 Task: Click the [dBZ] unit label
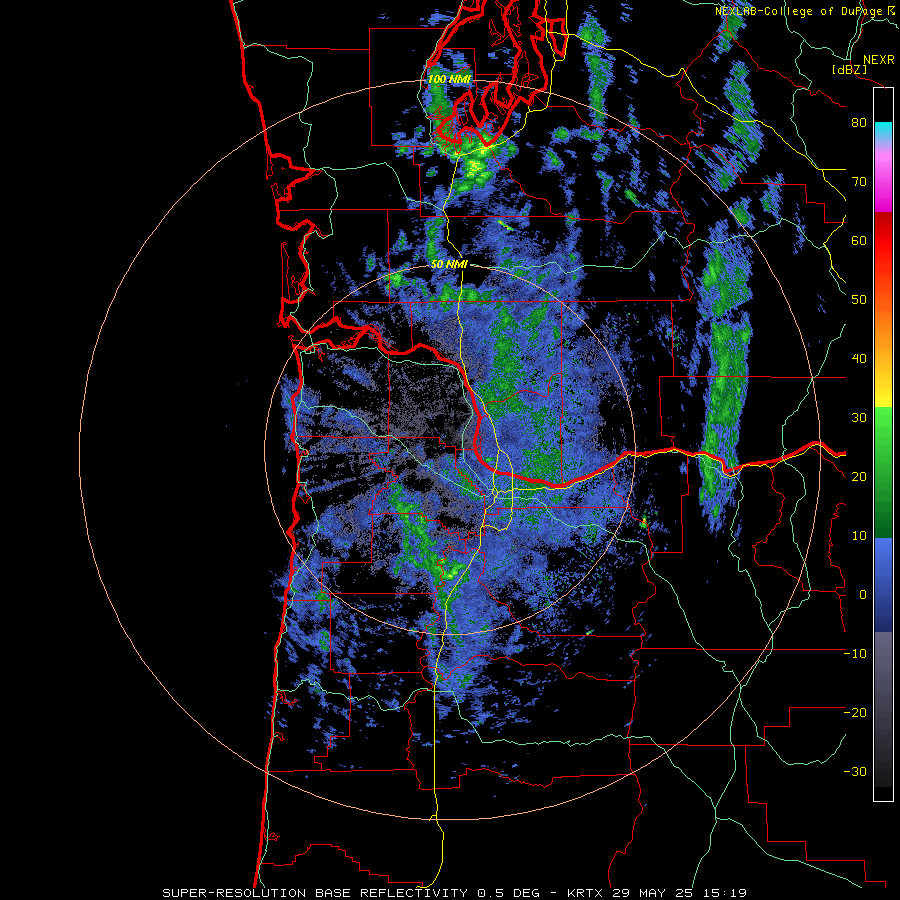click(x=849, y=70)
